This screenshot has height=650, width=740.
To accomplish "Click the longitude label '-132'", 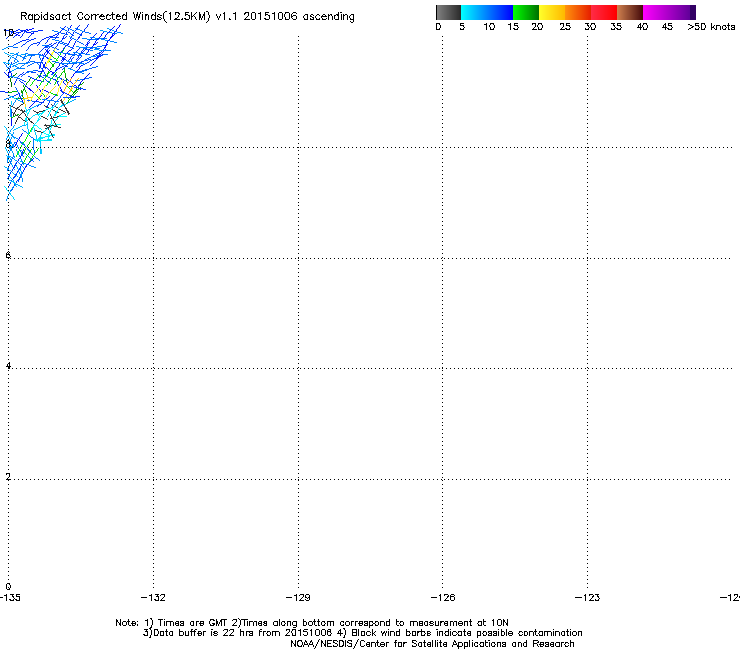I will click(153, 598).
